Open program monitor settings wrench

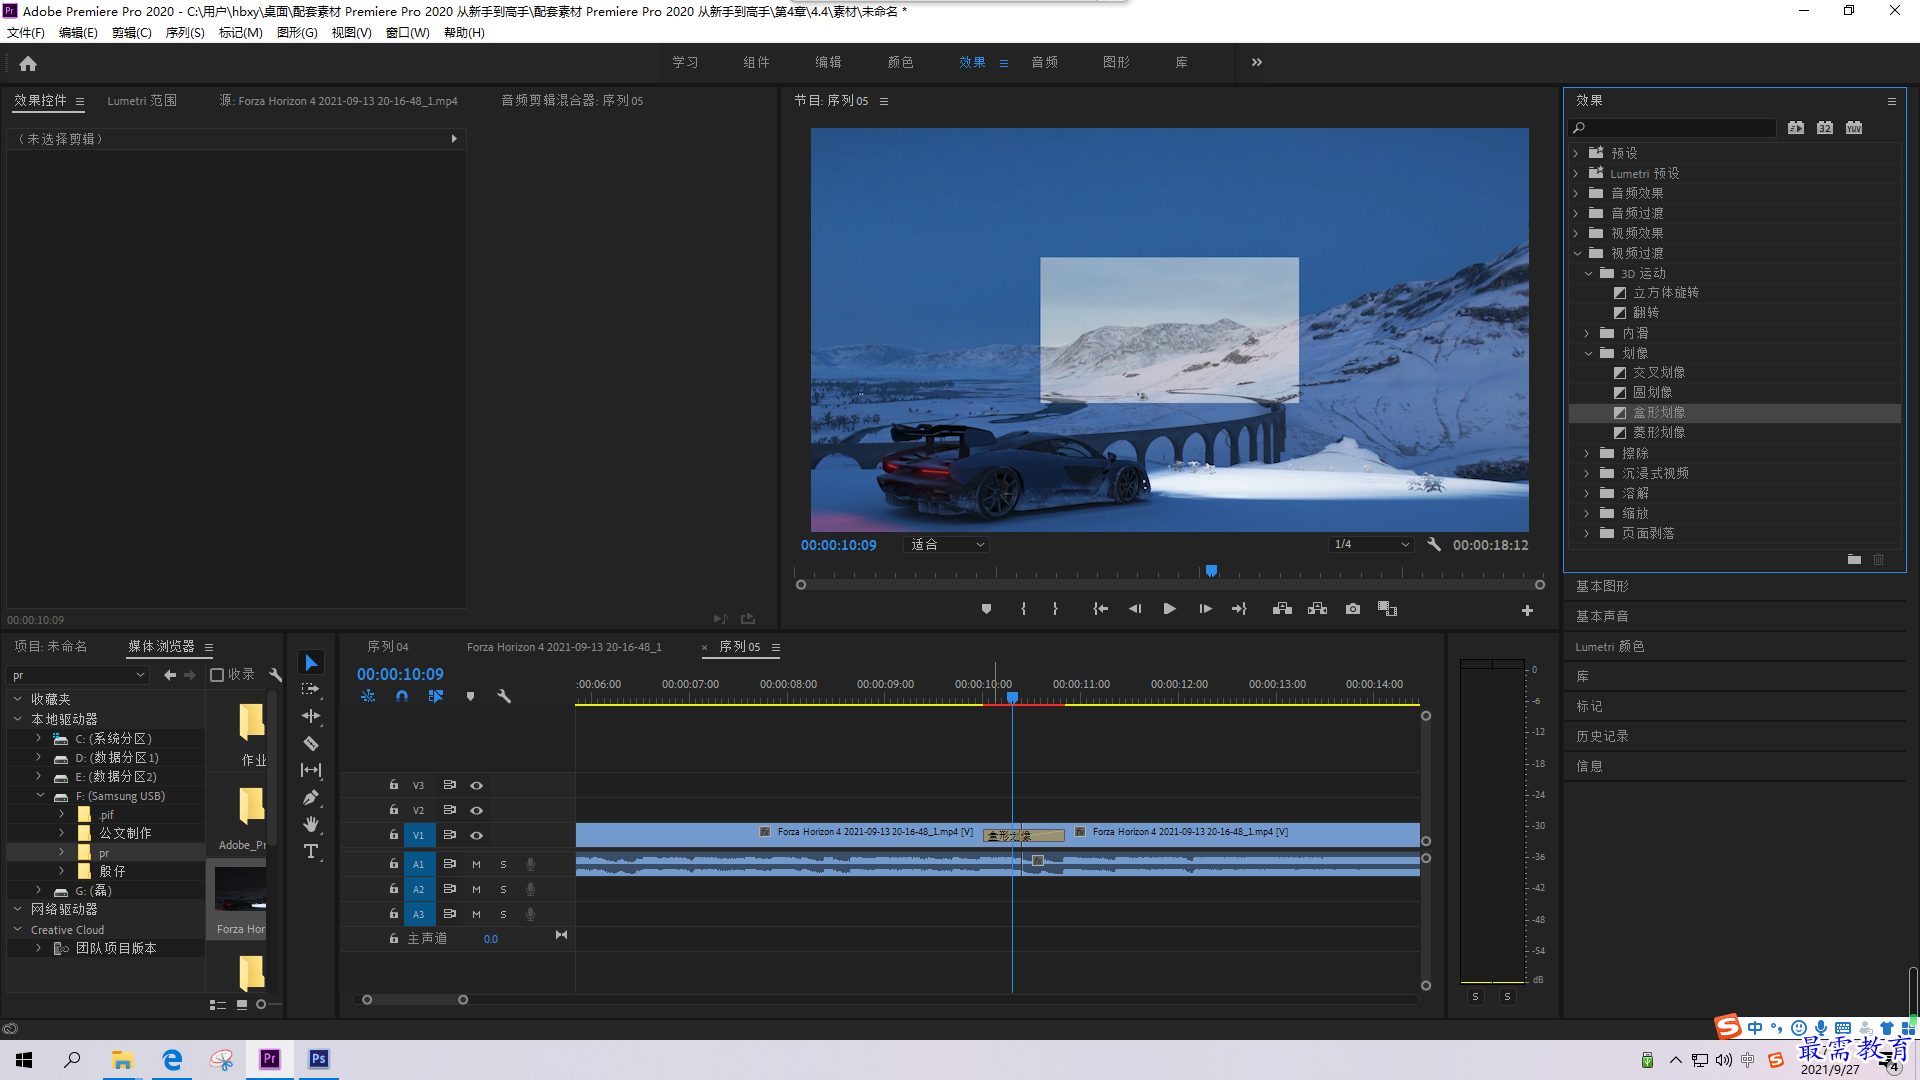coord(1434,545)
